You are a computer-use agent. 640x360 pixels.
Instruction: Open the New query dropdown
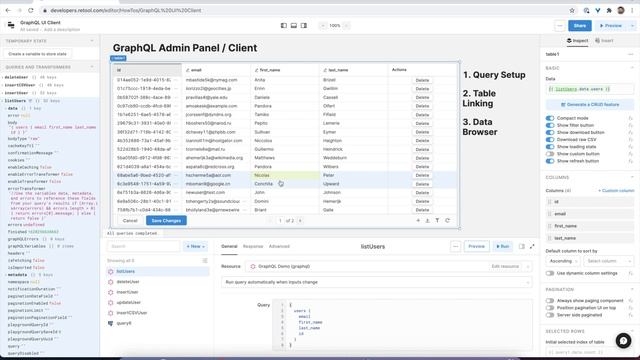pos(196,246)
